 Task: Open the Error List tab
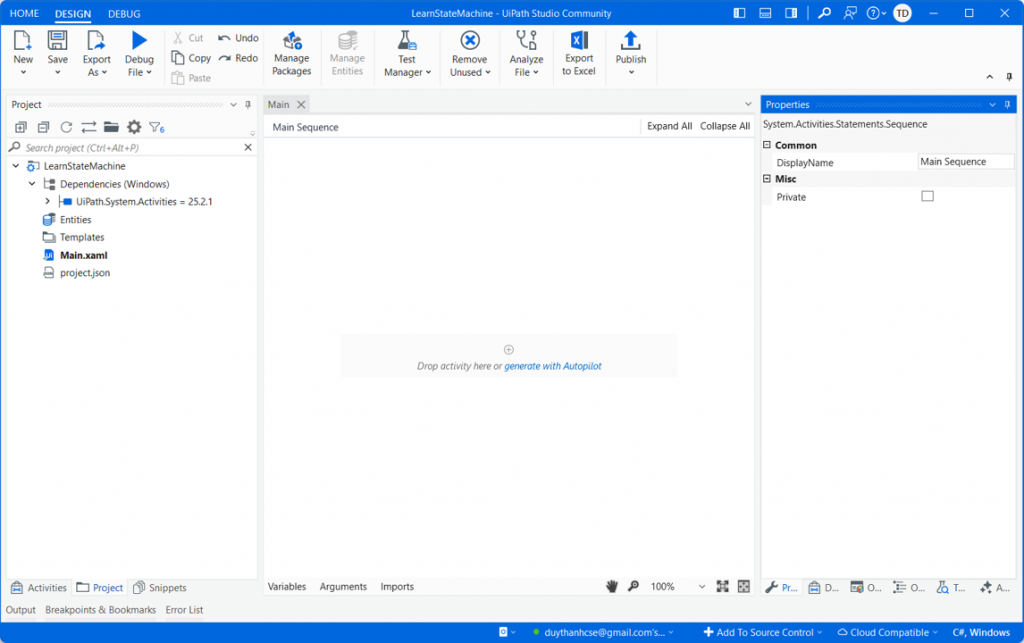point(184,610)
